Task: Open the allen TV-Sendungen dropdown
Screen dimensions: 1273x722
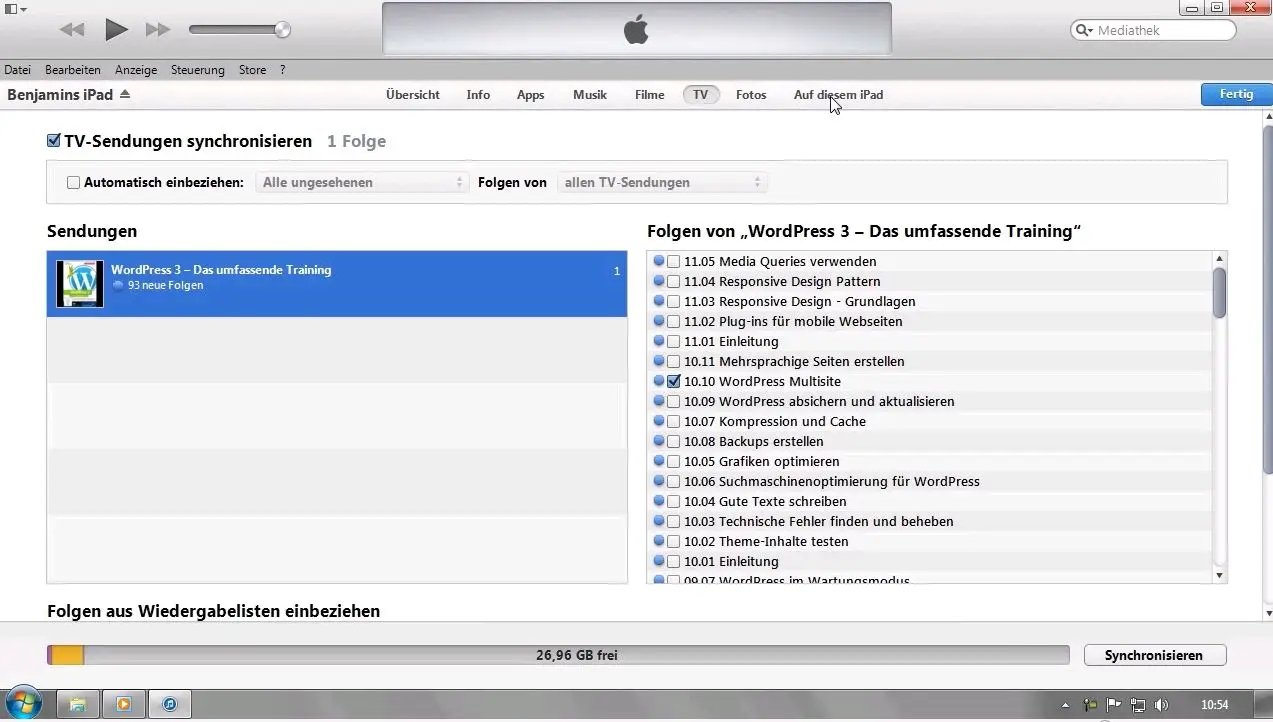Action: pos(662,183)
